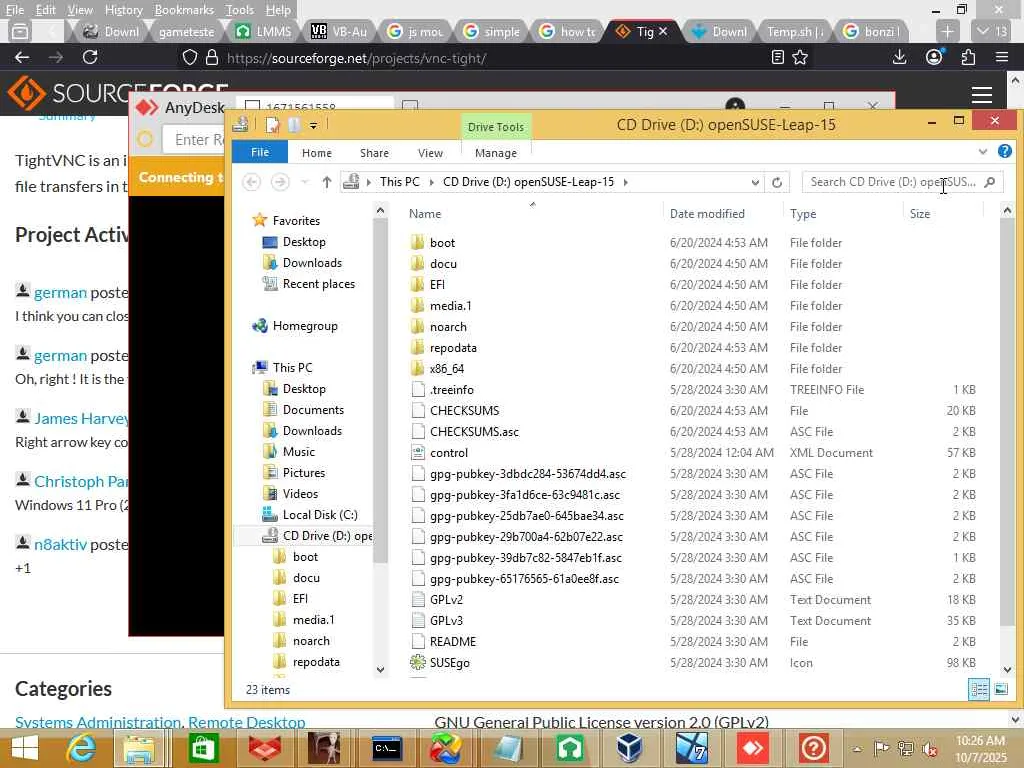Viewport: 1024px width, 768px height.
Task: Select the CHECKSUMS.asc file
Action: click(474, 432)
